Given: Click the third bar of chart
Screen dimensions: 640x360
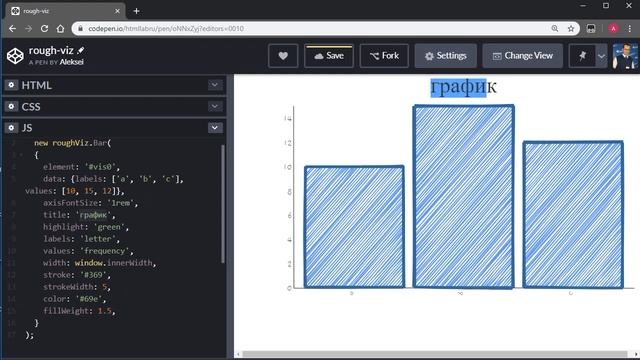Looking at the screenshot, I should coord(573,214).
